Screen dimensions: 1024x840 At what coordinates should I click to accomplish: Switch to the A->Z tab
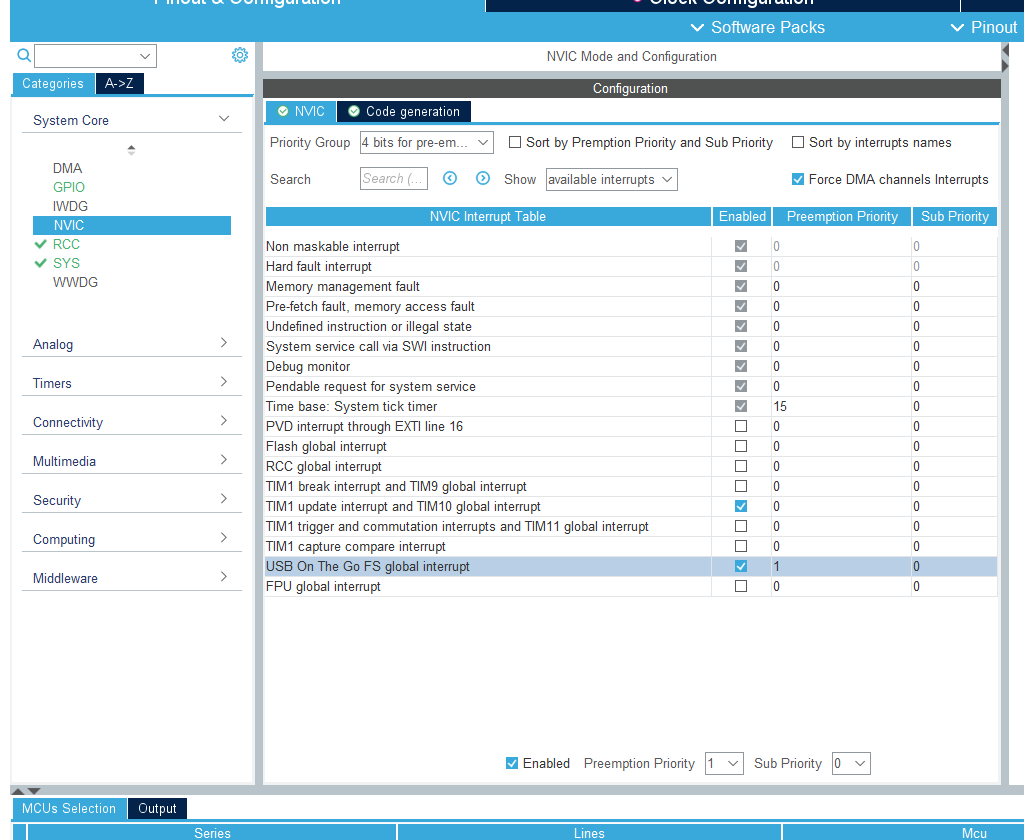(x=120, y=84)
